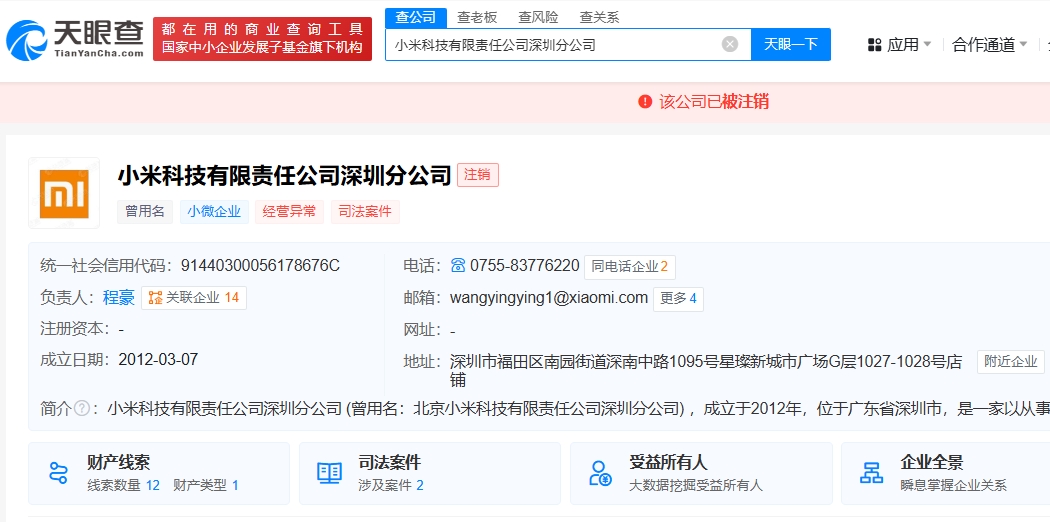Click 瞬息掌握企业关系 text
The height and width of the screenshot is (522, 1050).
click(x=954, y=485)
